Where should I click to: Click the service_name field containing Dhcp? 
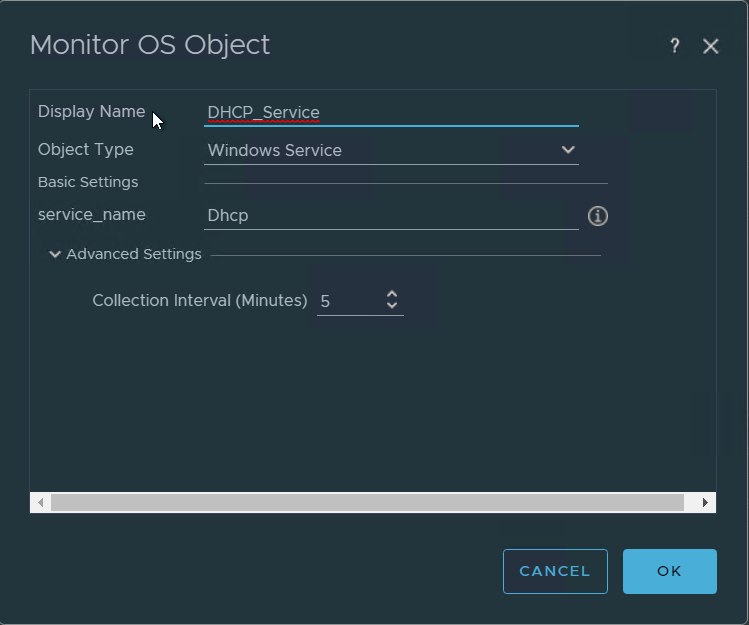point(390,216)
